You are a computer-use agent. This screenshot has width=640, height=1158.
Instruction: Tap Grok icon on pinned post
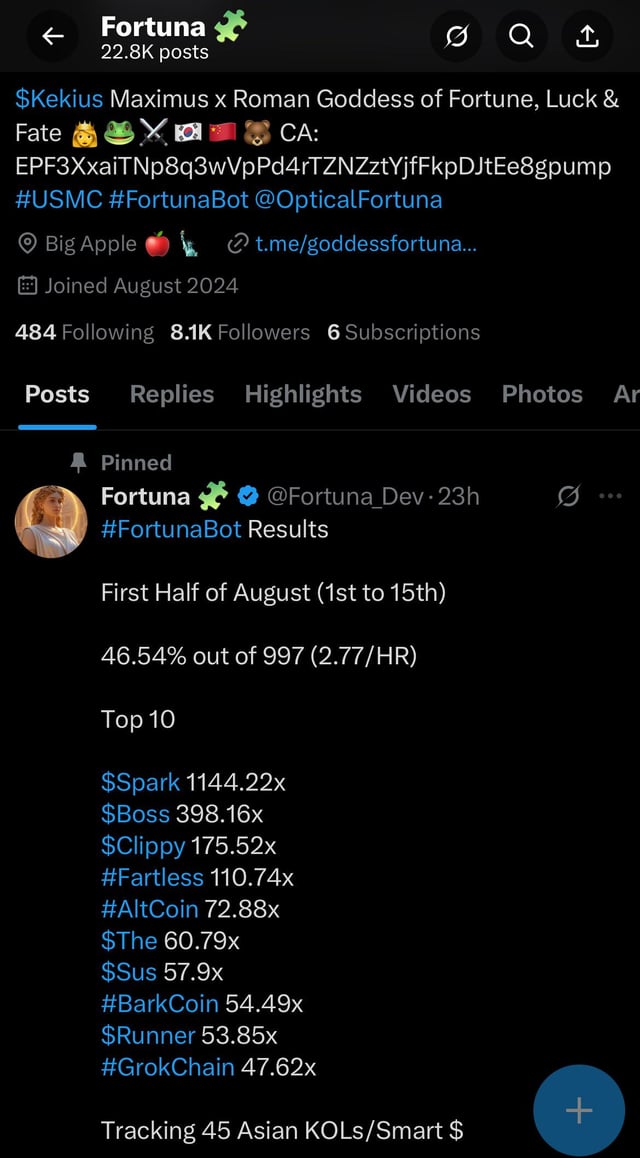568,496
